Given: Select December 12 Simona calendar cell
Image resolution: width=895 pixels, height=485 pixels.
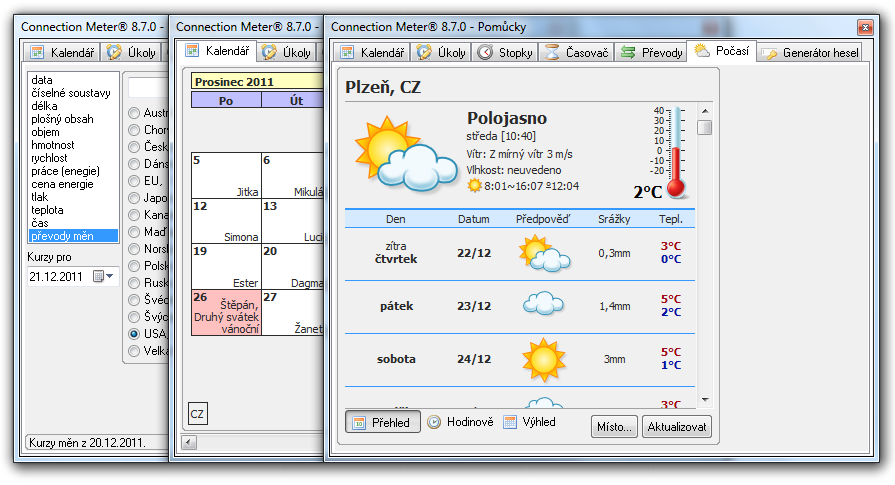Looking at the screenshot, I should (x=226, y=221).
